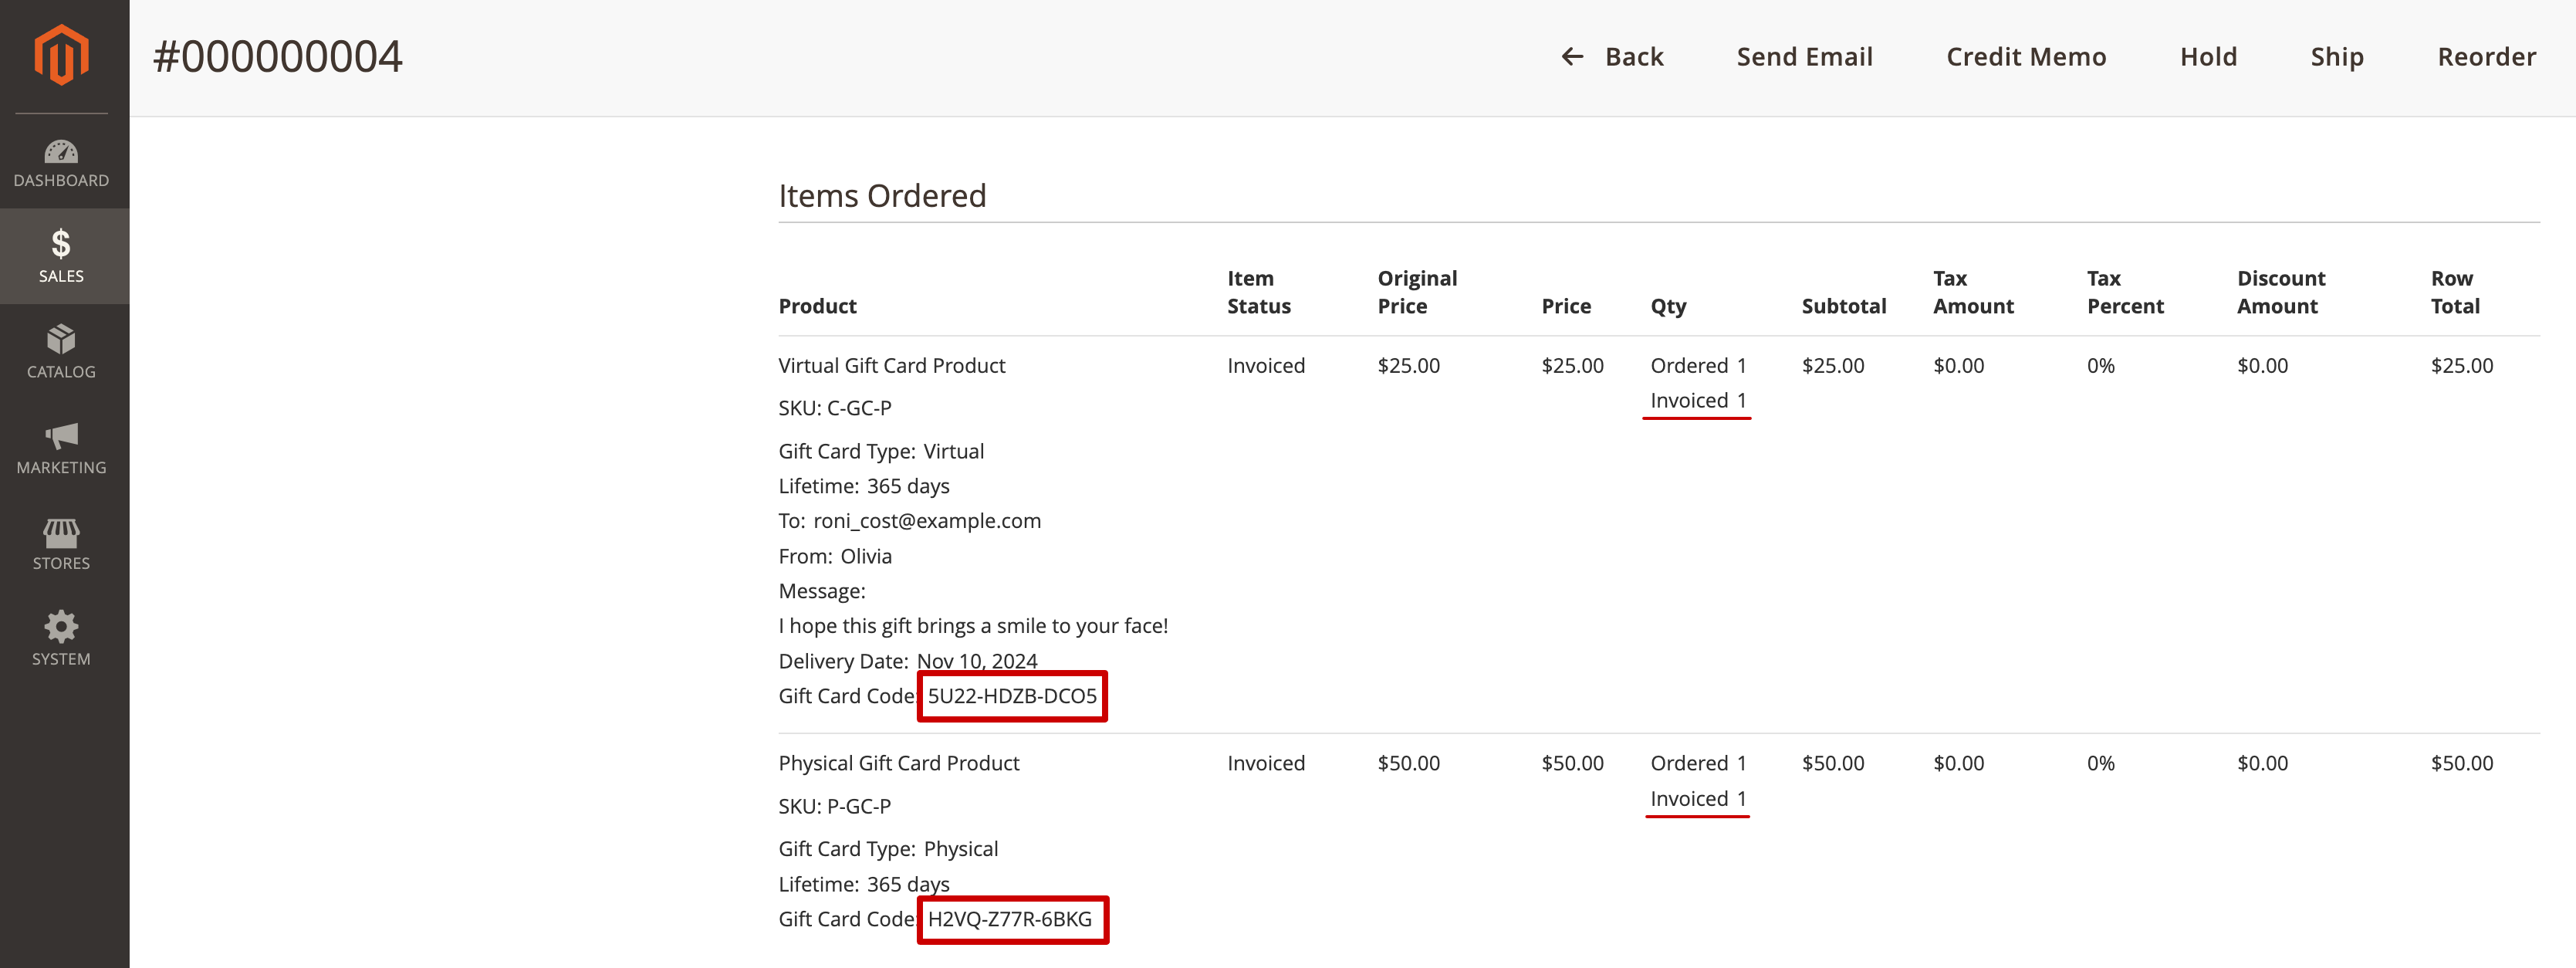2576x968 pixels.
Task: Click the Ship action button
Action: [2336, 54]
